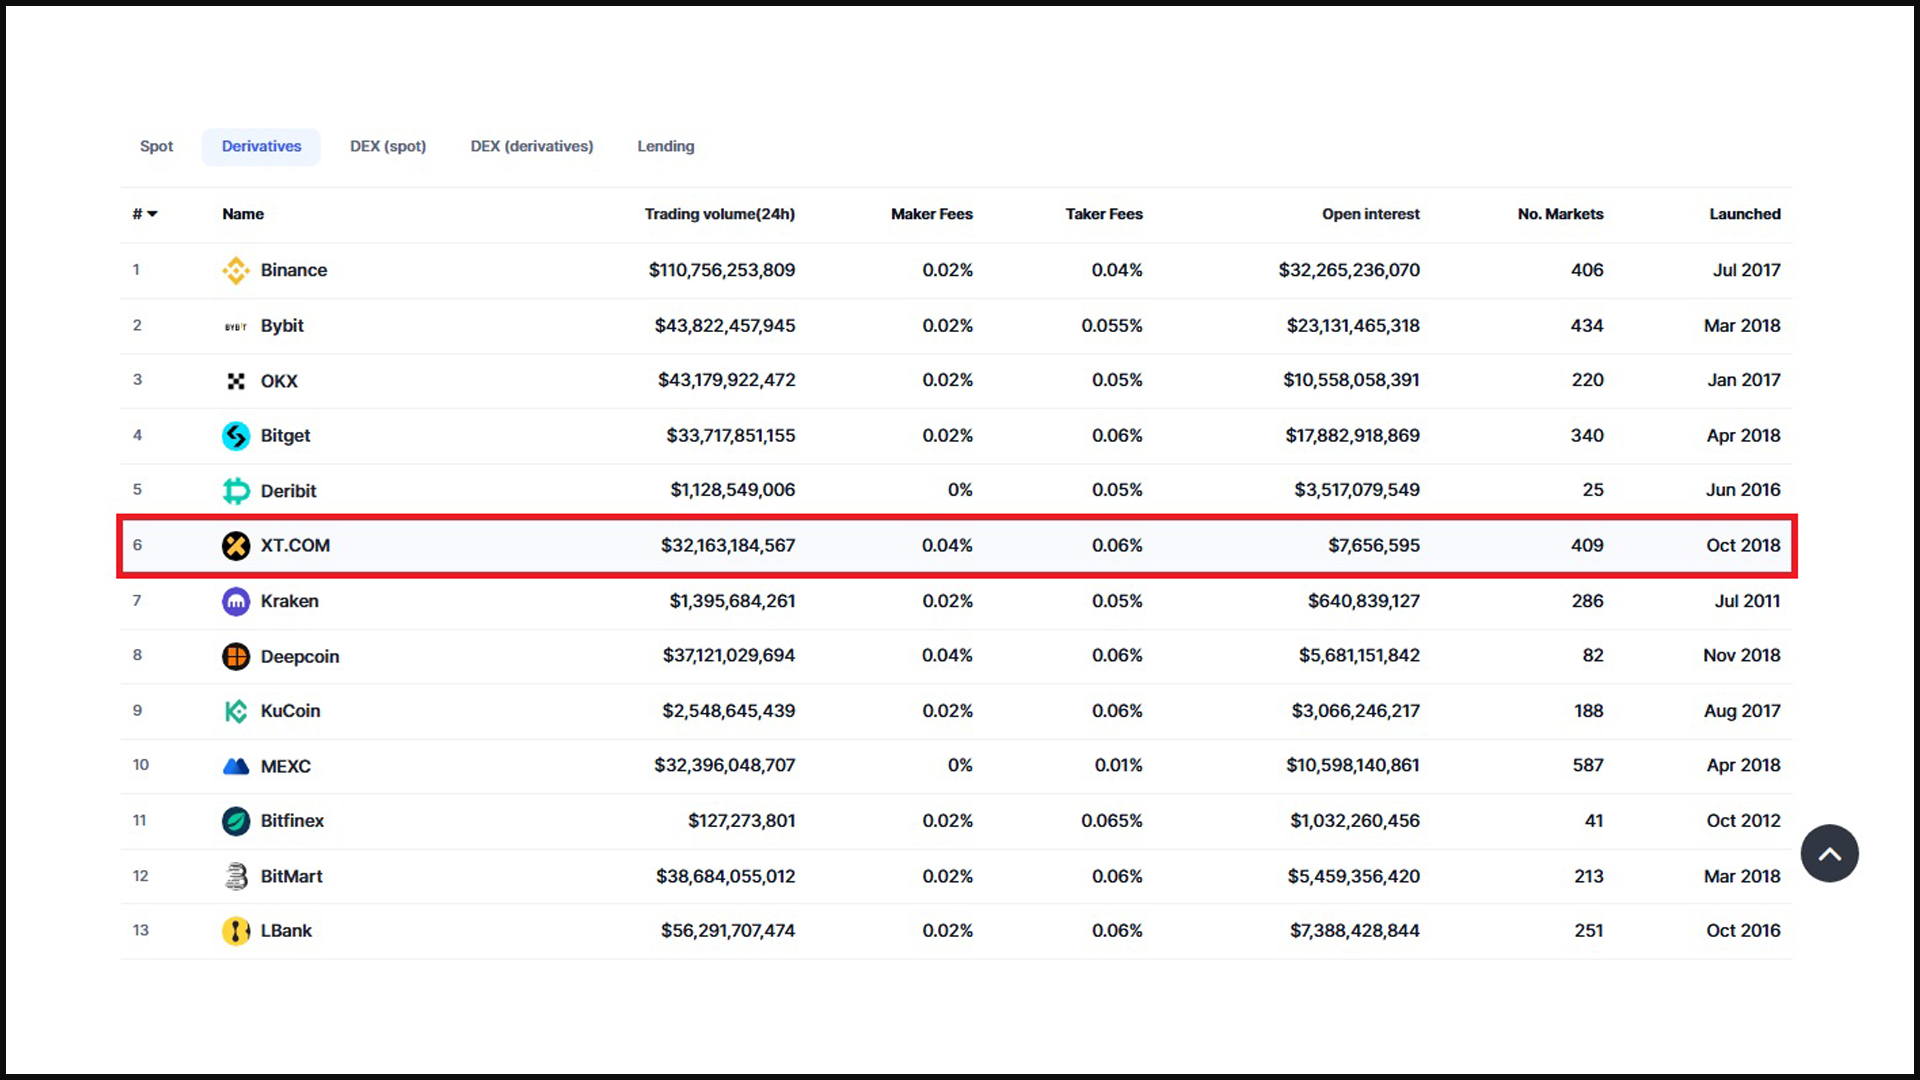The height and width of the screenshot is (1080, 1920).
Task: Sort by Trading volume column
Action: tap(721, 214)
